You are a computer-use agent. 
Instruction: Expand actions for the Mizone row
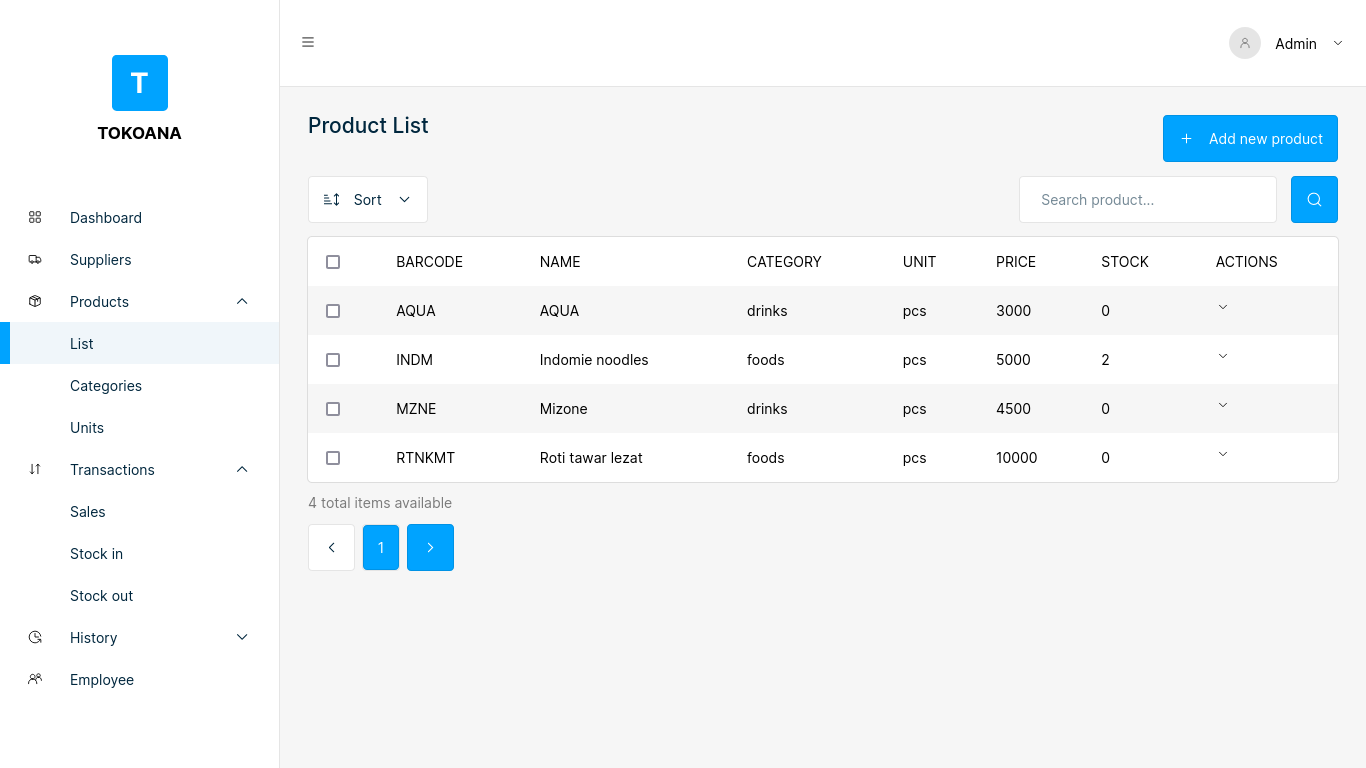1222,405
